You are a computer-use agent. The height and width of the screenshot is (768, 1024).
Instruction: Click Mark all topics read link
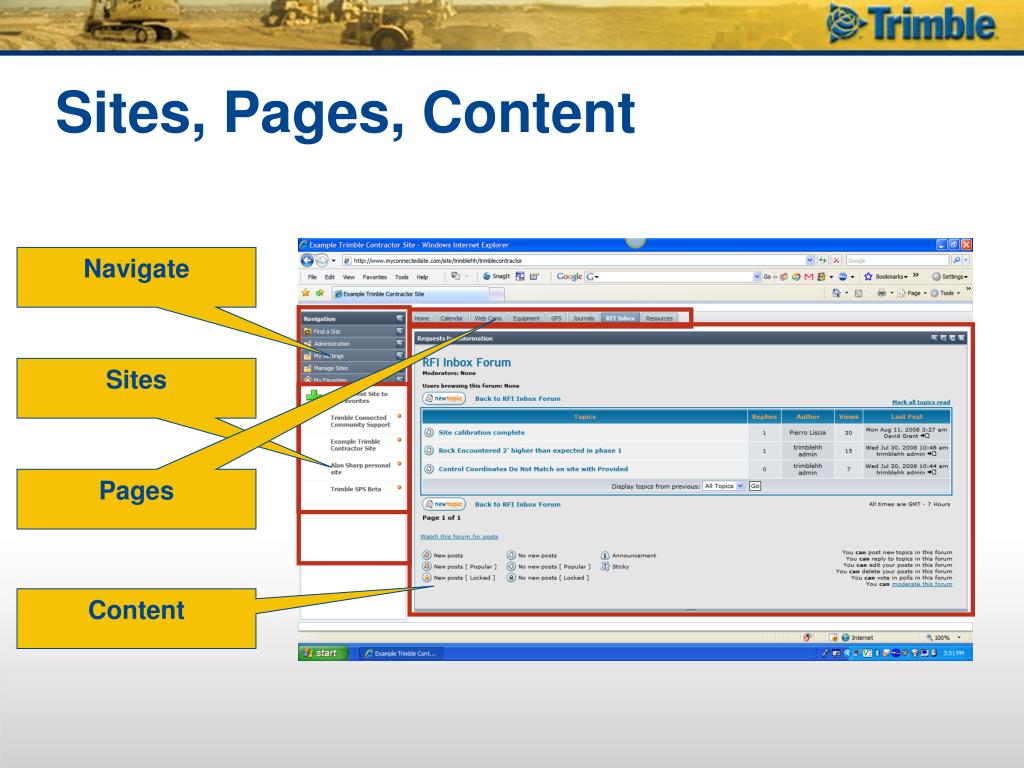click(x=921, y=402)
